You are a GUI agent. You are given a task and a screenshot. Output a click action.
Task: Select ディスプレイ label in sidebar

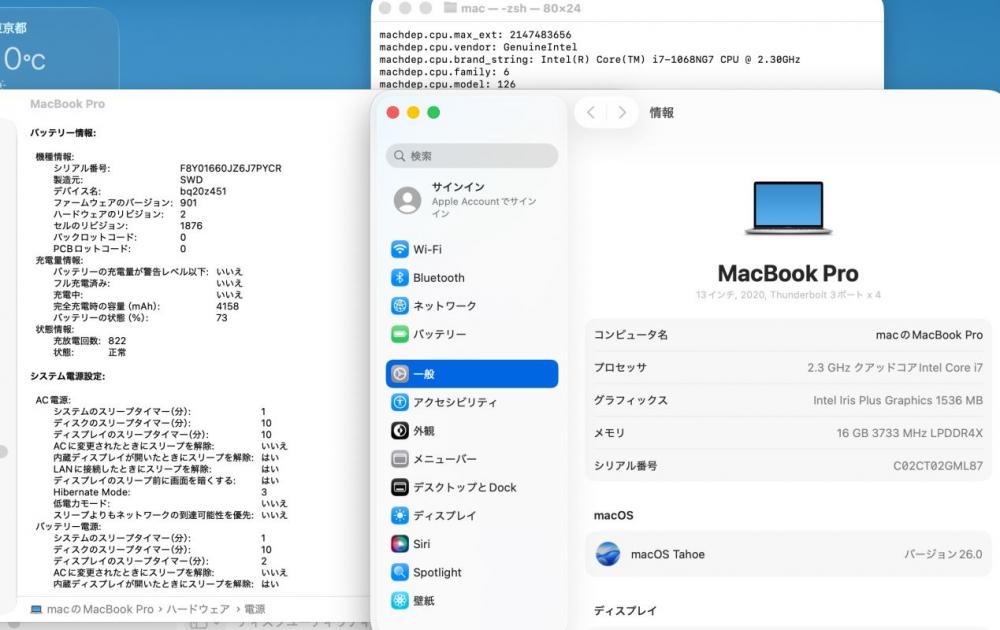tap(445, 515)
